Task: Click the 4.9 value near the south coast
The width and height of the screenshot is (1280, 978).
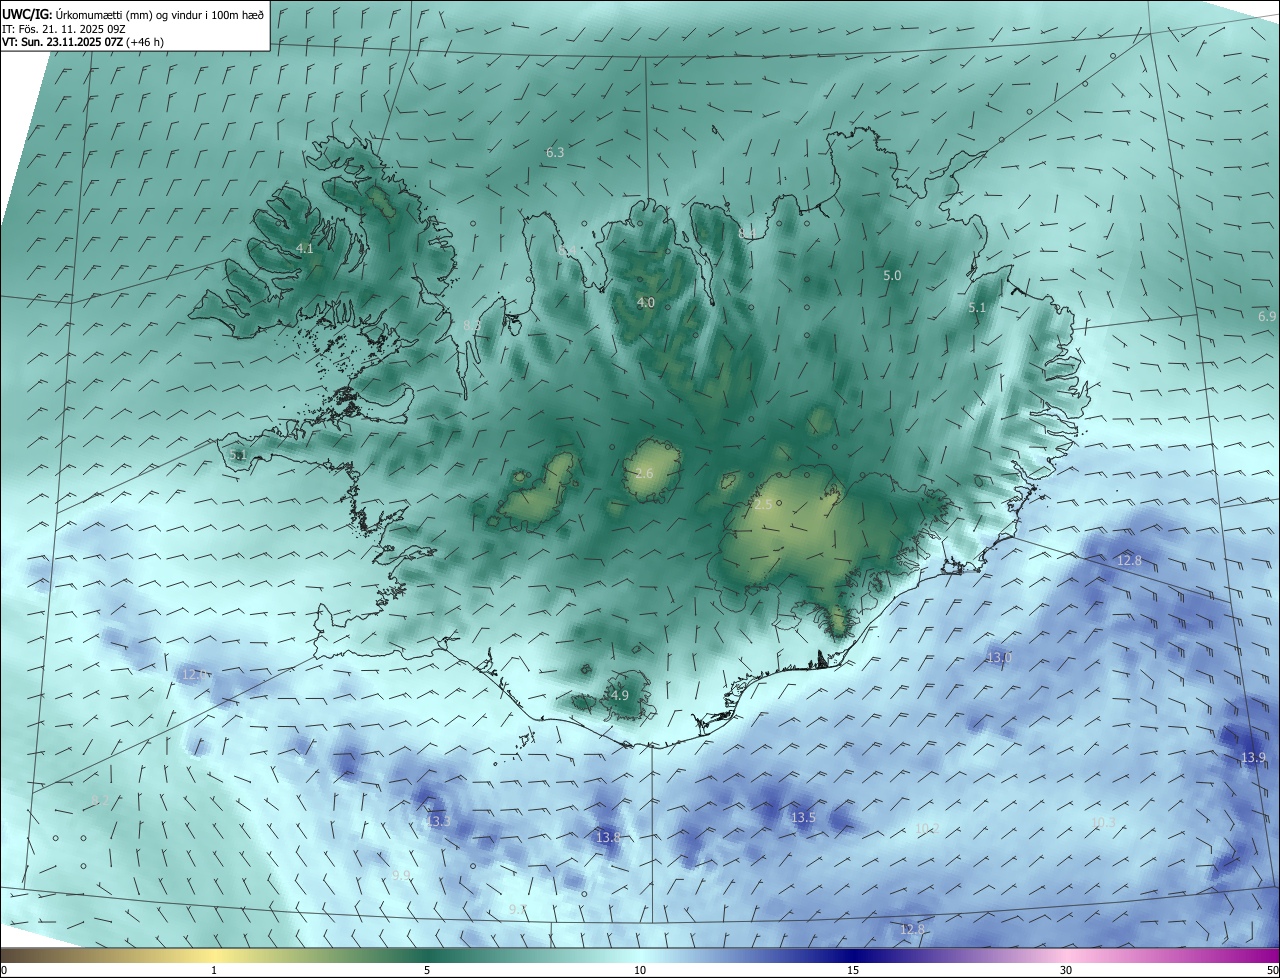Action: click(x=619, y=695)
